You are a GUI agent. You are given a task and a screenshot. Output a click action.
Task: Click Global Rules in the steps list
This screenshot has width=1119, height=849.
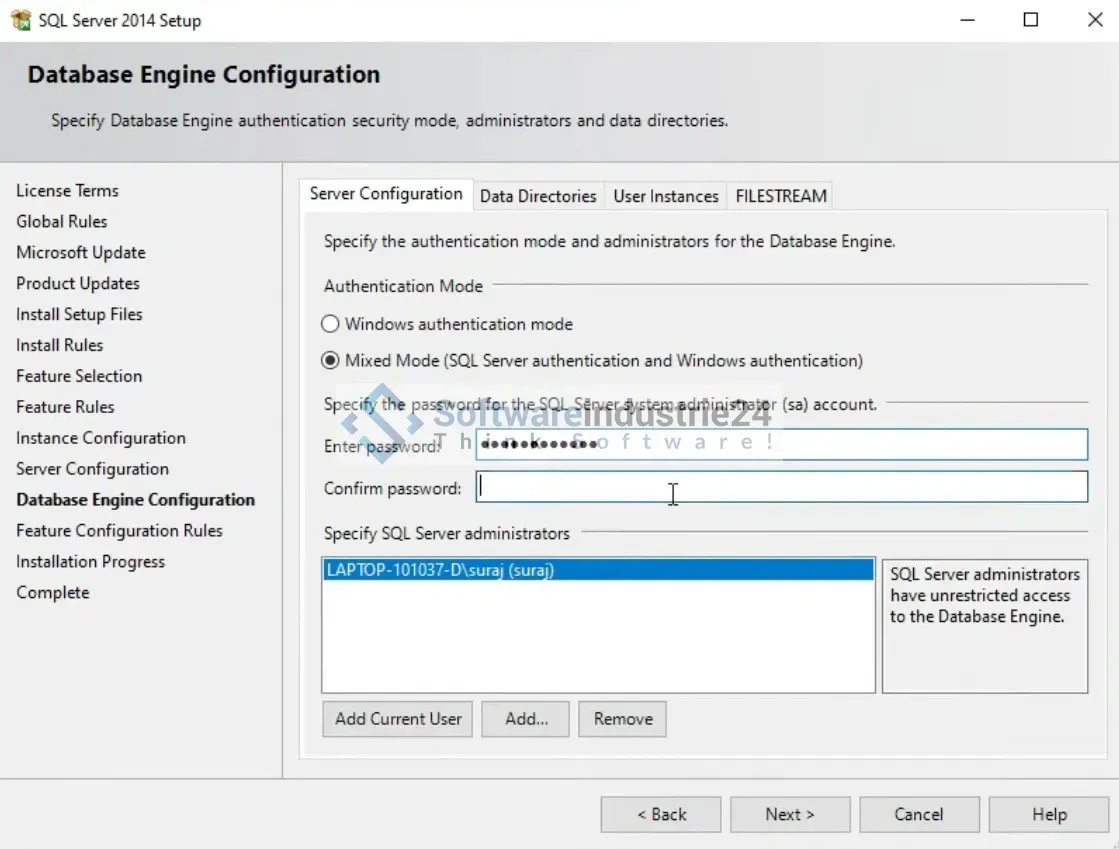(61, 221)
